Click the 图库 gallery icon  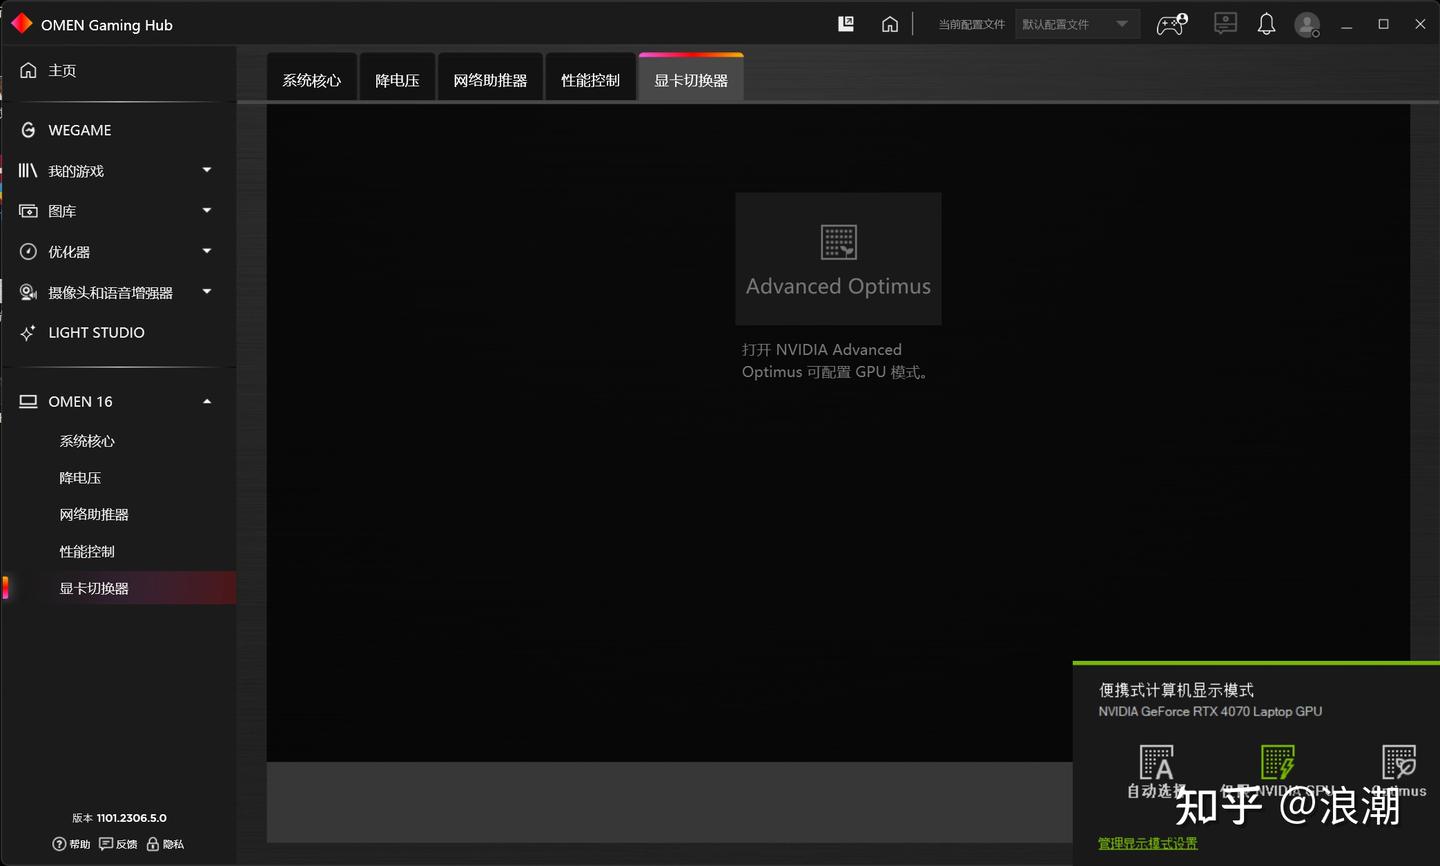click(x=28, y=211)
